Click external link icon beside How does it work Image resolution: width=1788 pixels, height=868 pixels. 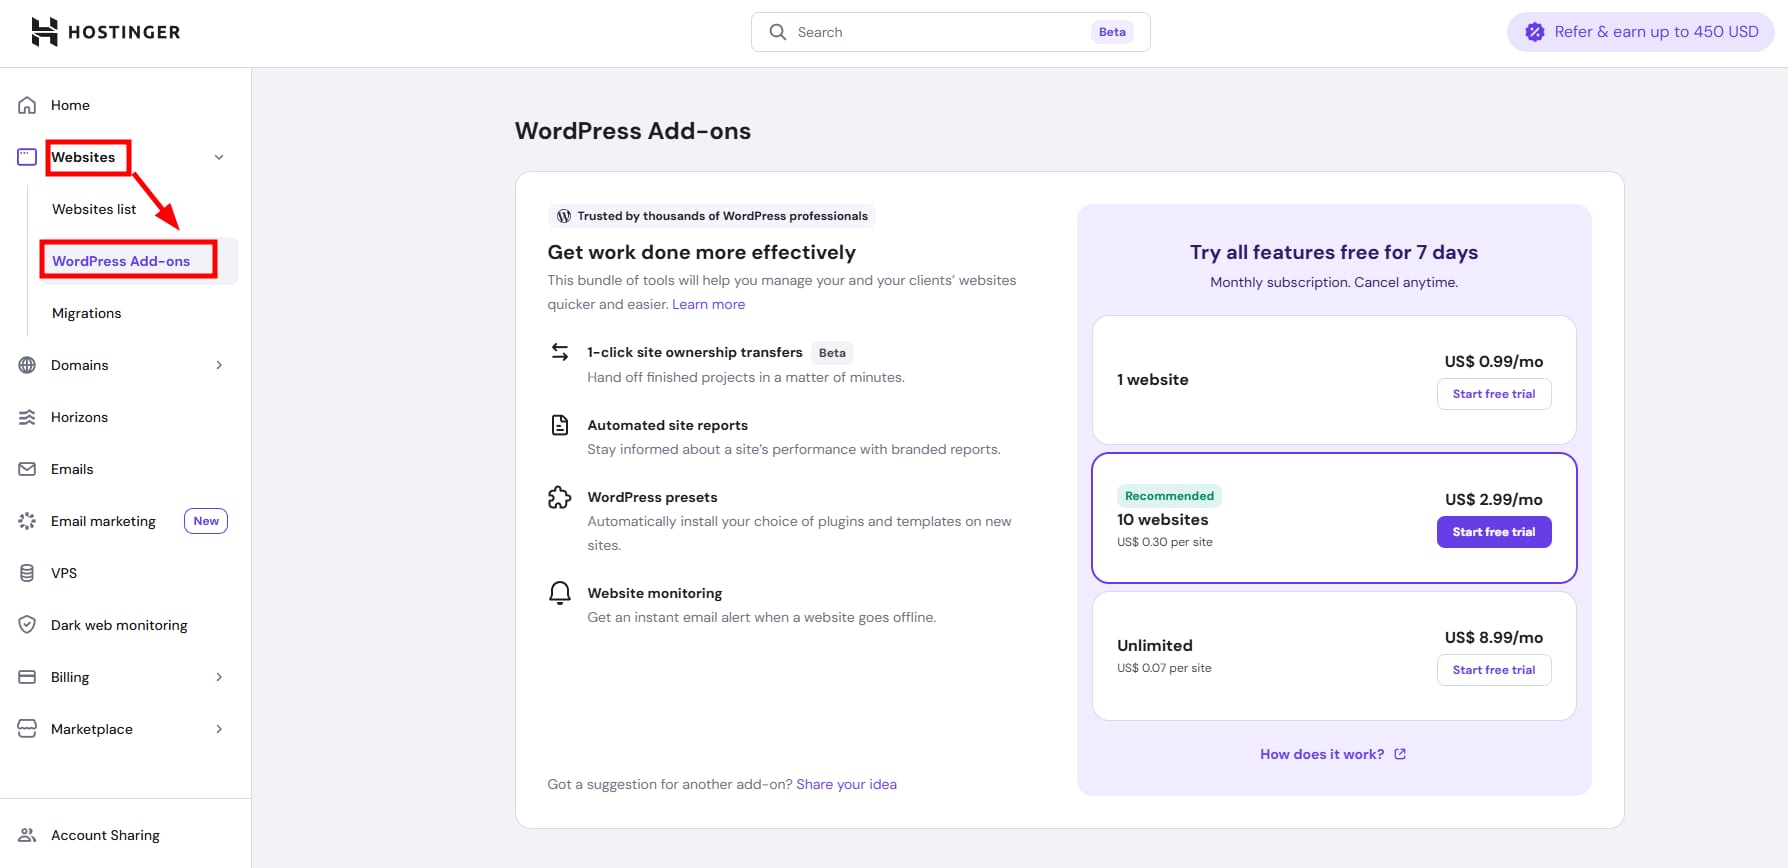point(1400,754)
